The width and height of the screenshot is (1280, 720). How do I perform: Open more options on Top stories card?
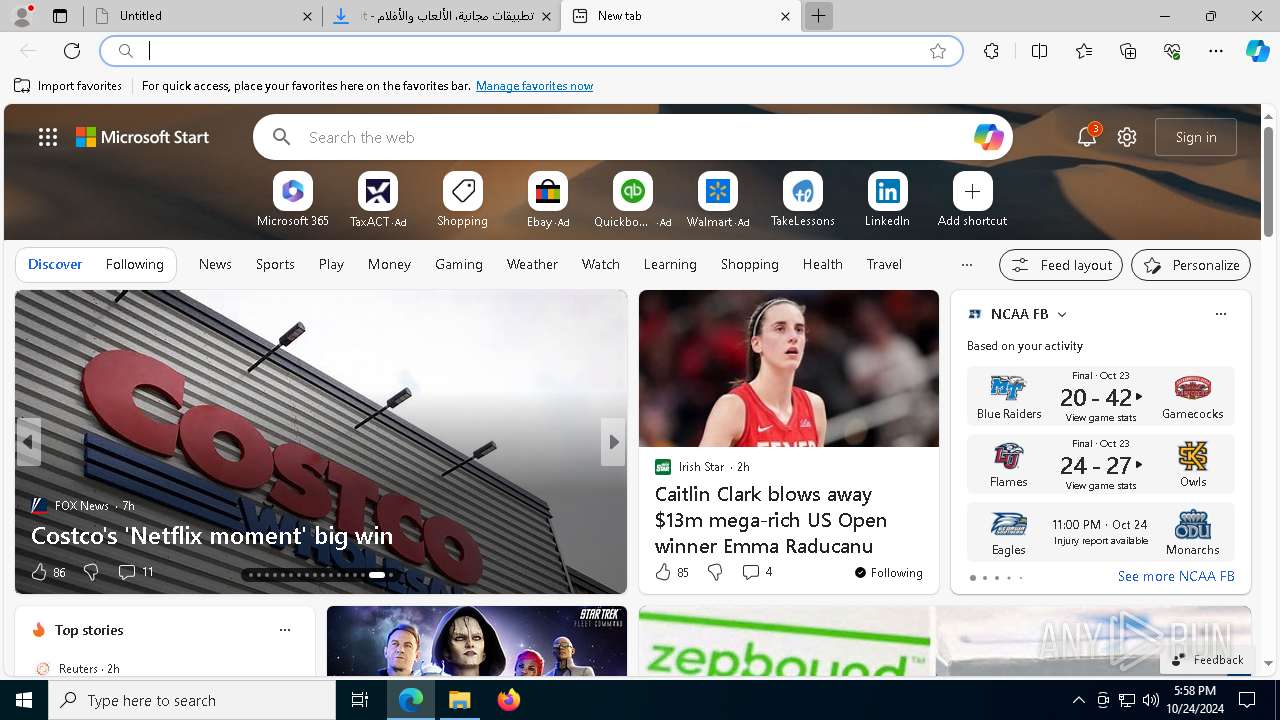[285, 630]
